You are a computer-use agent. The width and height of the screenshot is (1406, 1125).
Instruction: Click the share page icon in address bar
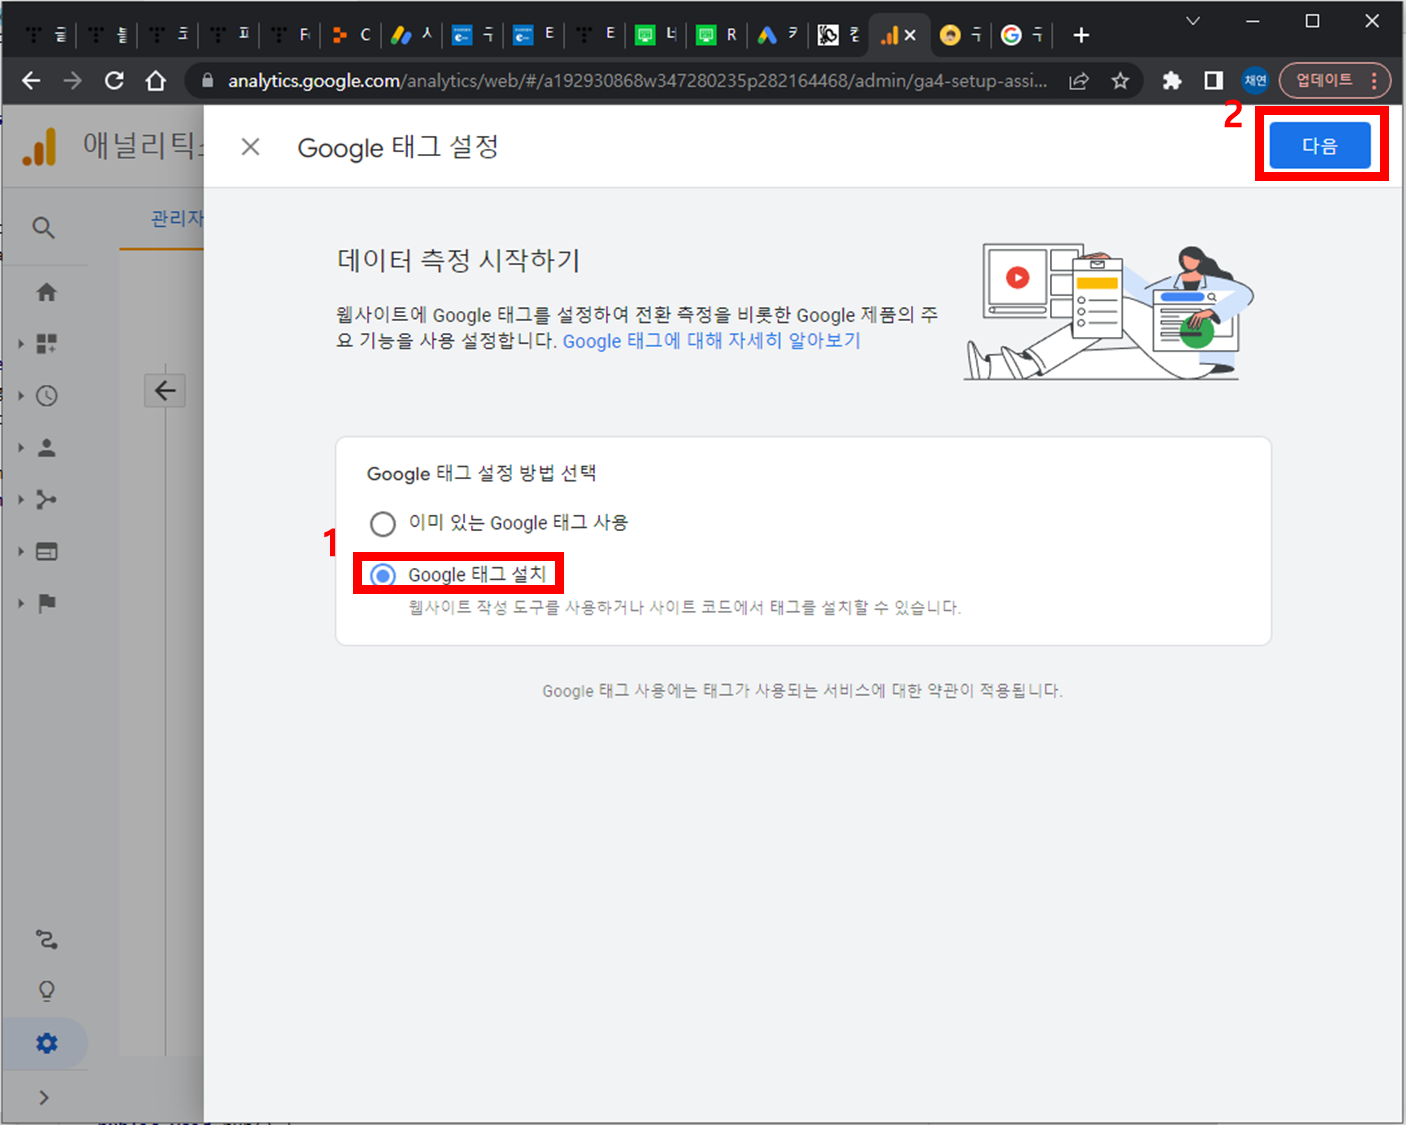point(1078,81)
